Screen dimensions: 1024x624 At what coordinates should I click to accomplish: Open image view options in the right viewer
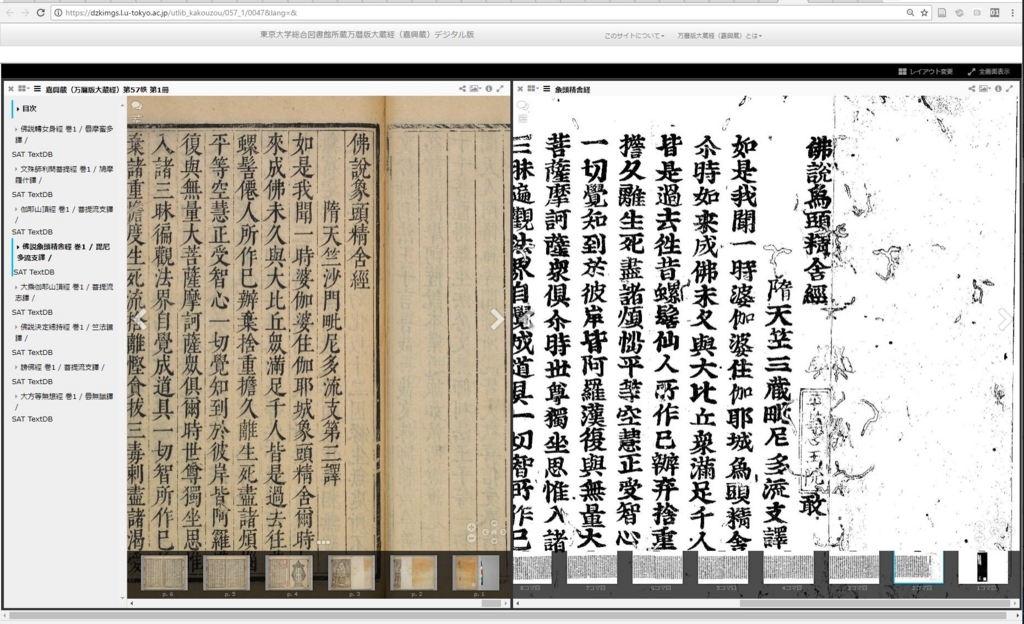point(984,89)
